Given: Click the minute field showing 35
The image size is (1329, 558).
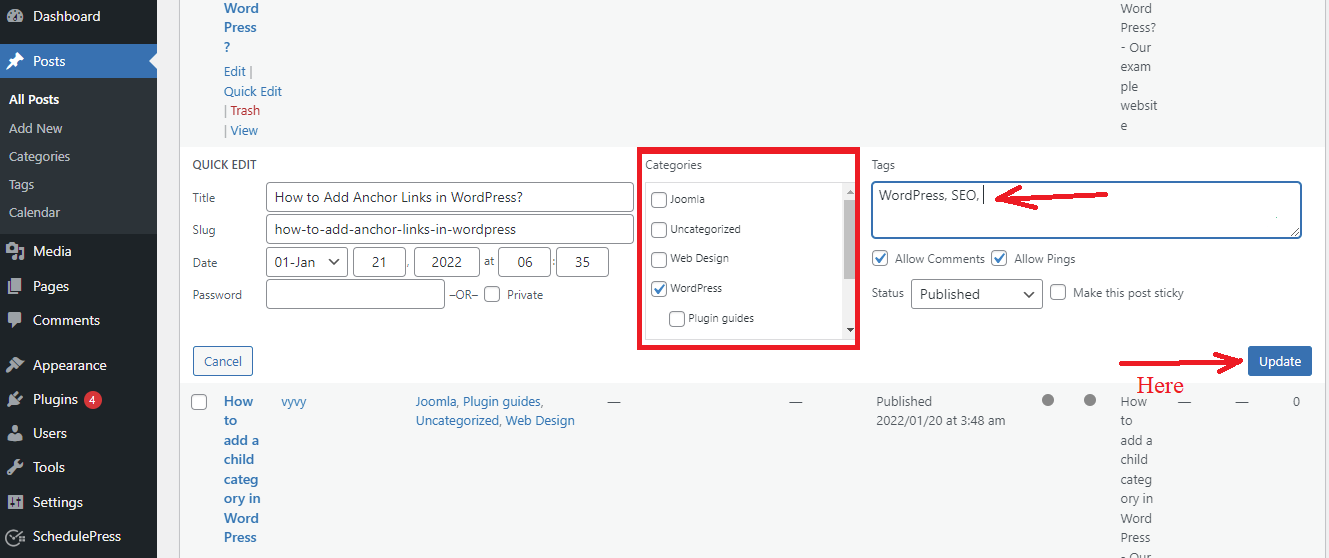Looking at the screenshot, I should 582,262.
